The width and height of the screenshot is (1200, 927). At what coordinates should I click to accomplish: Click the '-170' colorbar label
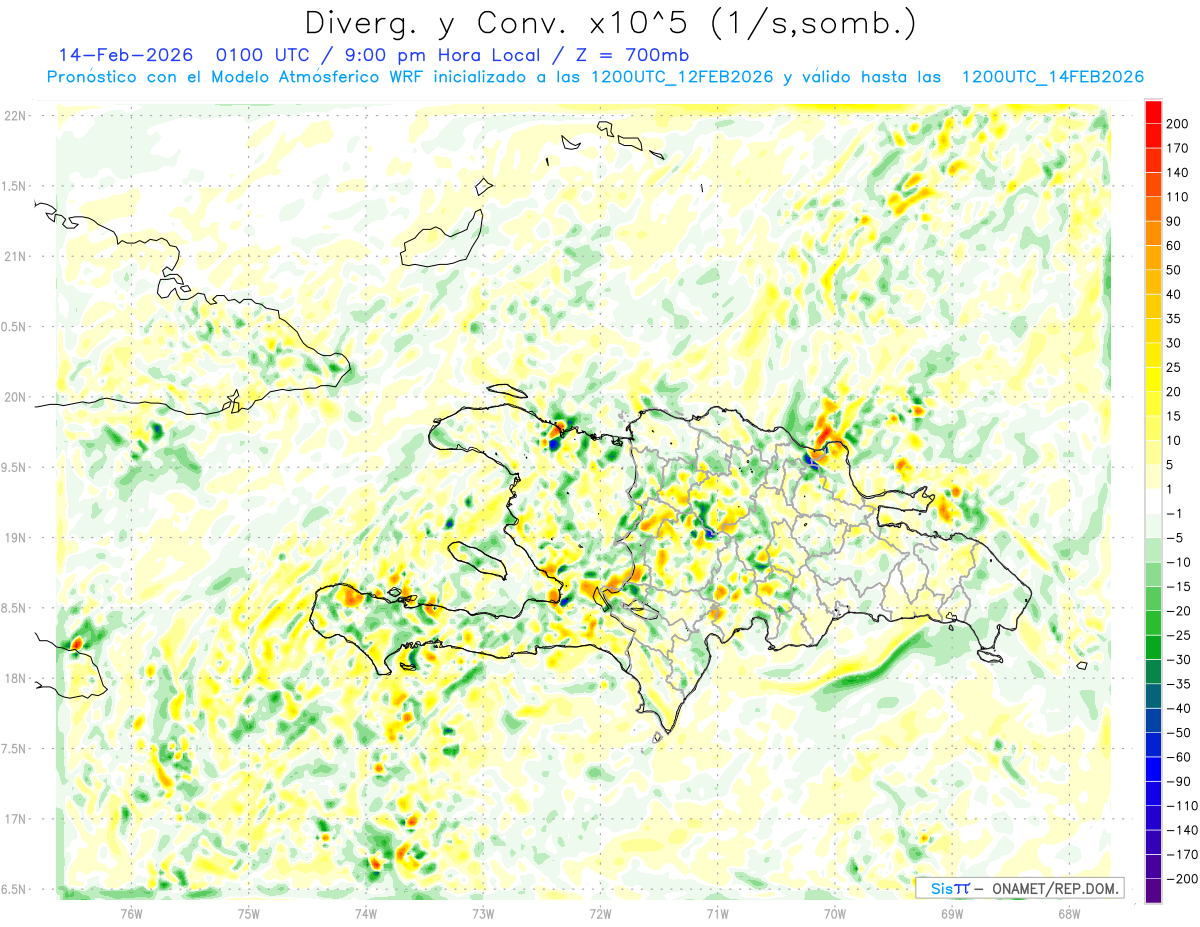(x=1182, y=855)
